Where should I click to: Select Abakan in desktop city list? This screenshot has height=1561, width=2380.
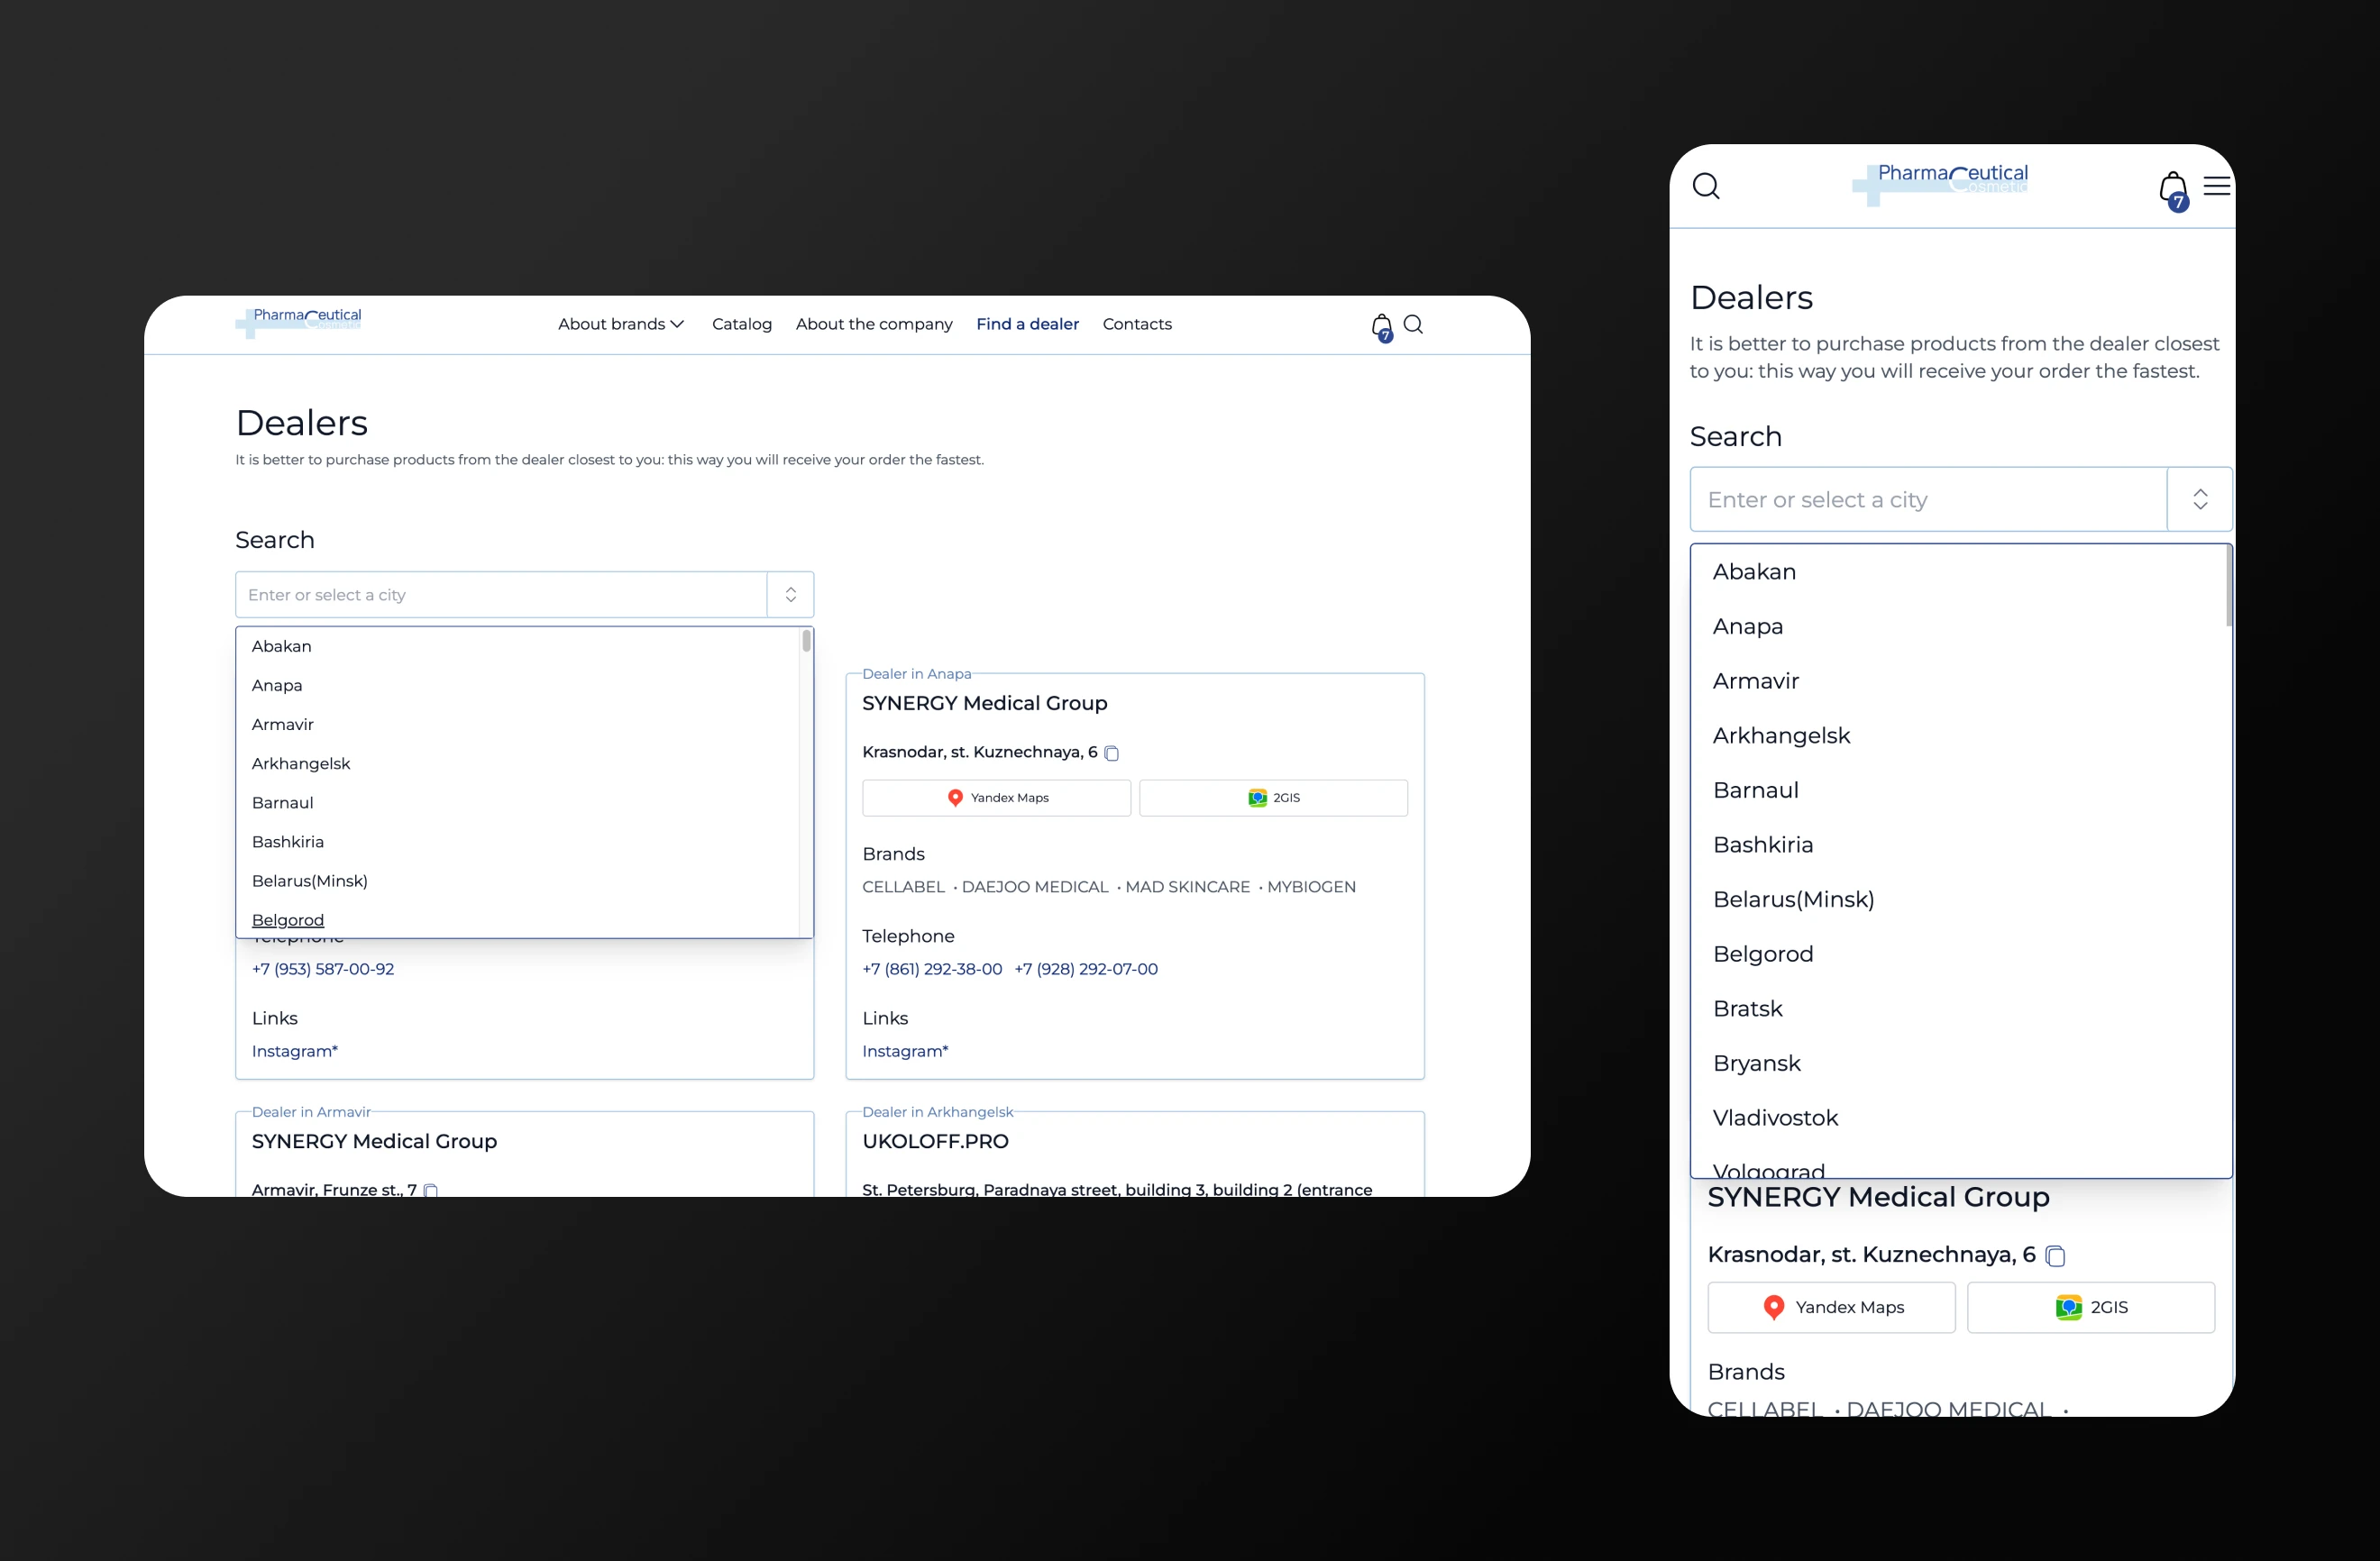click(x=518, y=646)
